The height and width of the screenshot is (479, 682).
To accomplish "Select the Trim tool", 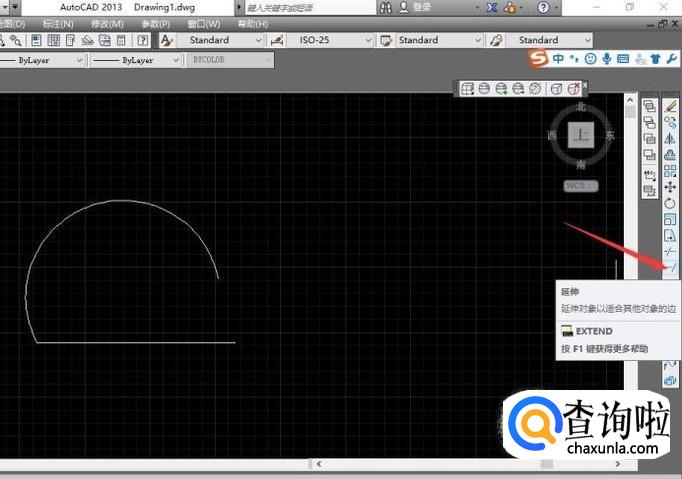I will (670, 251).
